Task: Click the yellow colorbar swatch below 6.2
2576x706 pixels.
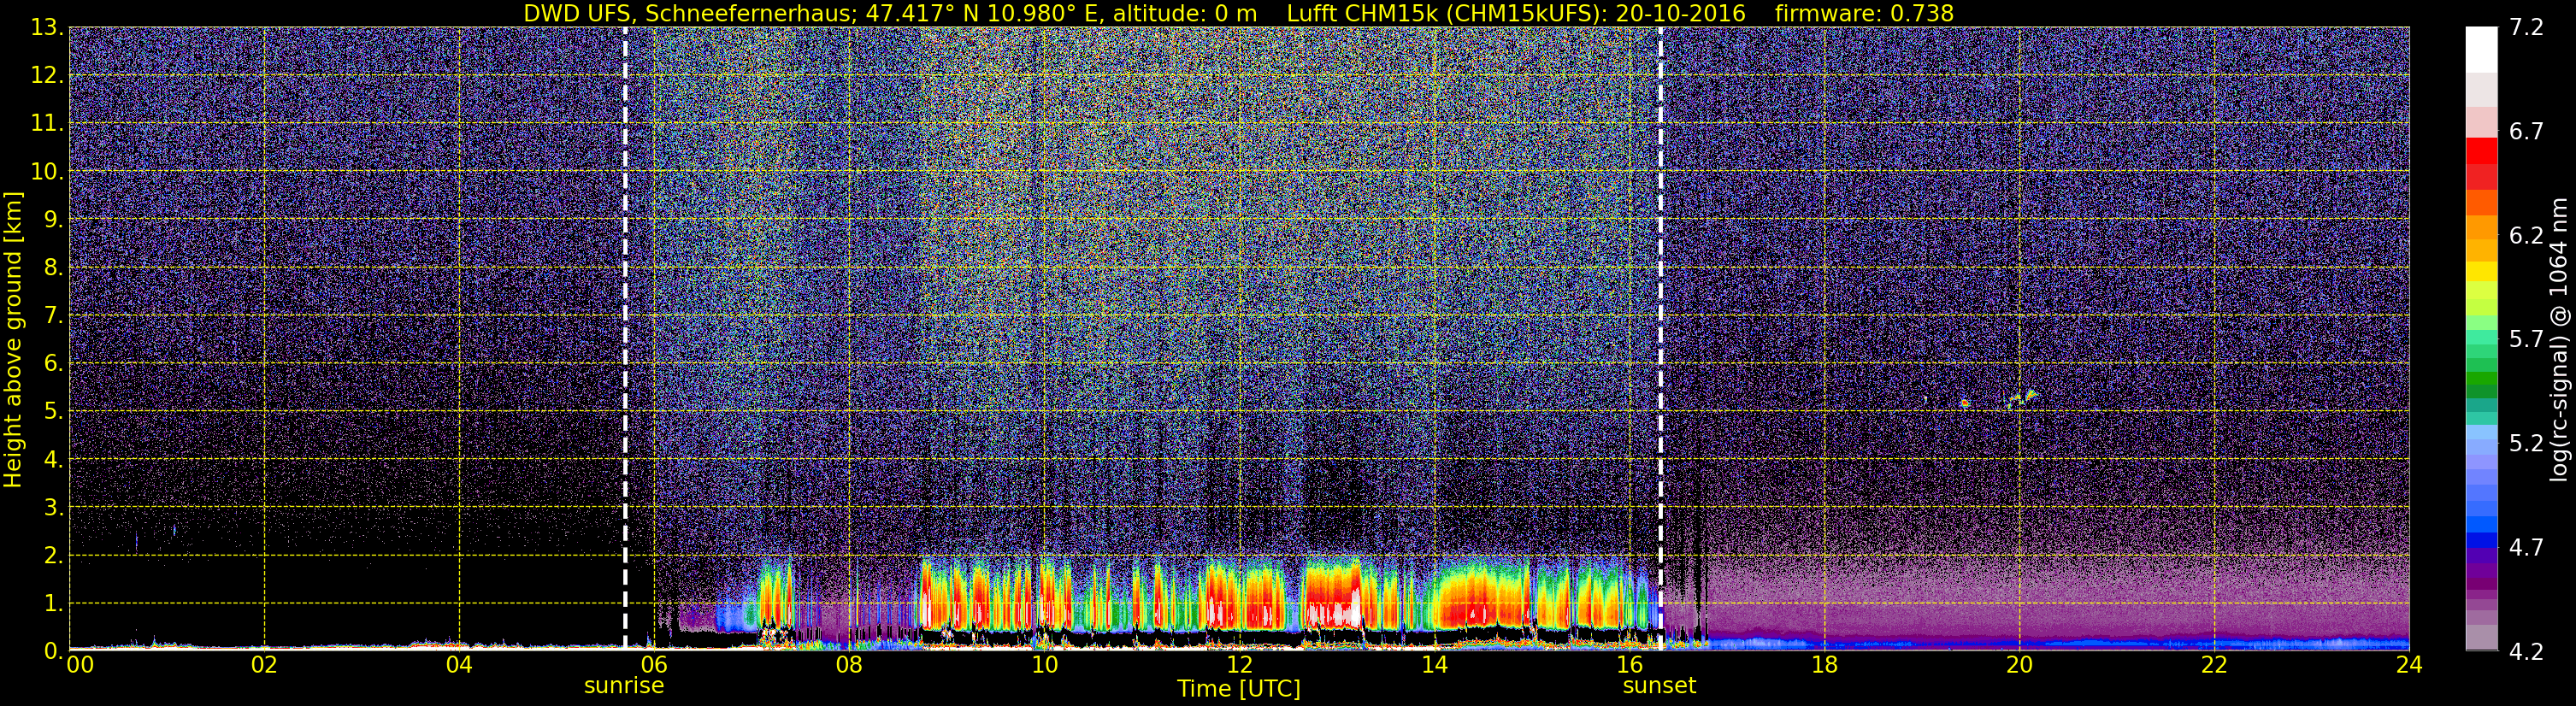Action: [2481, 271]
